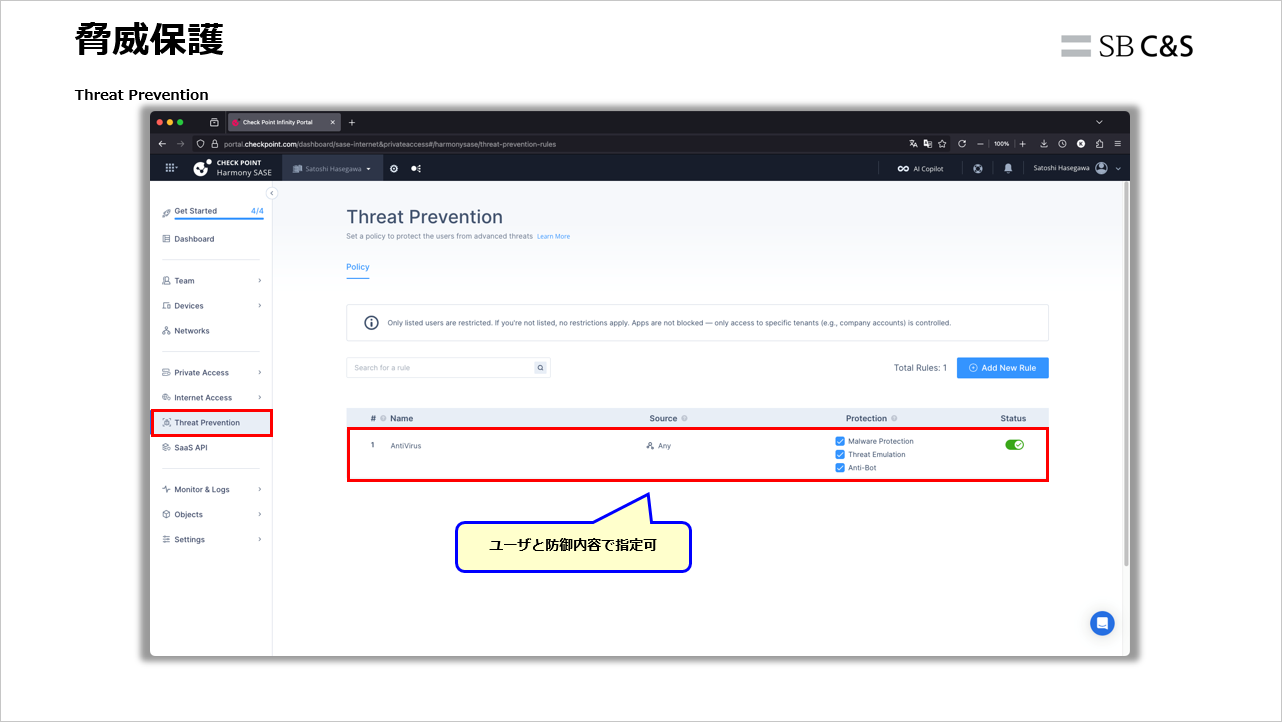The height and width of the screenshot is (722, 1282).
Task: Open the notifications bell
Action: click(x=1008, y=169)
